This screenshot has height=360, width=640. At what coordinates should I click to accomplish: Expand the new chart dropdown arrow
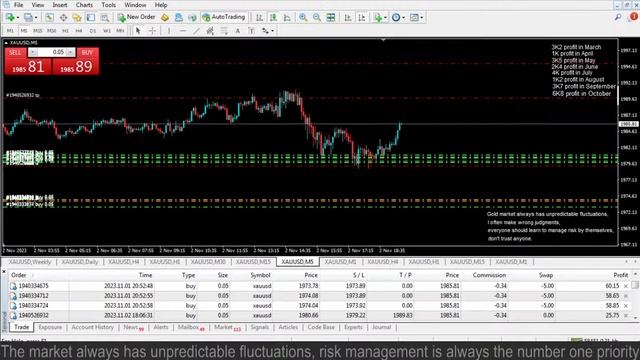18,18
